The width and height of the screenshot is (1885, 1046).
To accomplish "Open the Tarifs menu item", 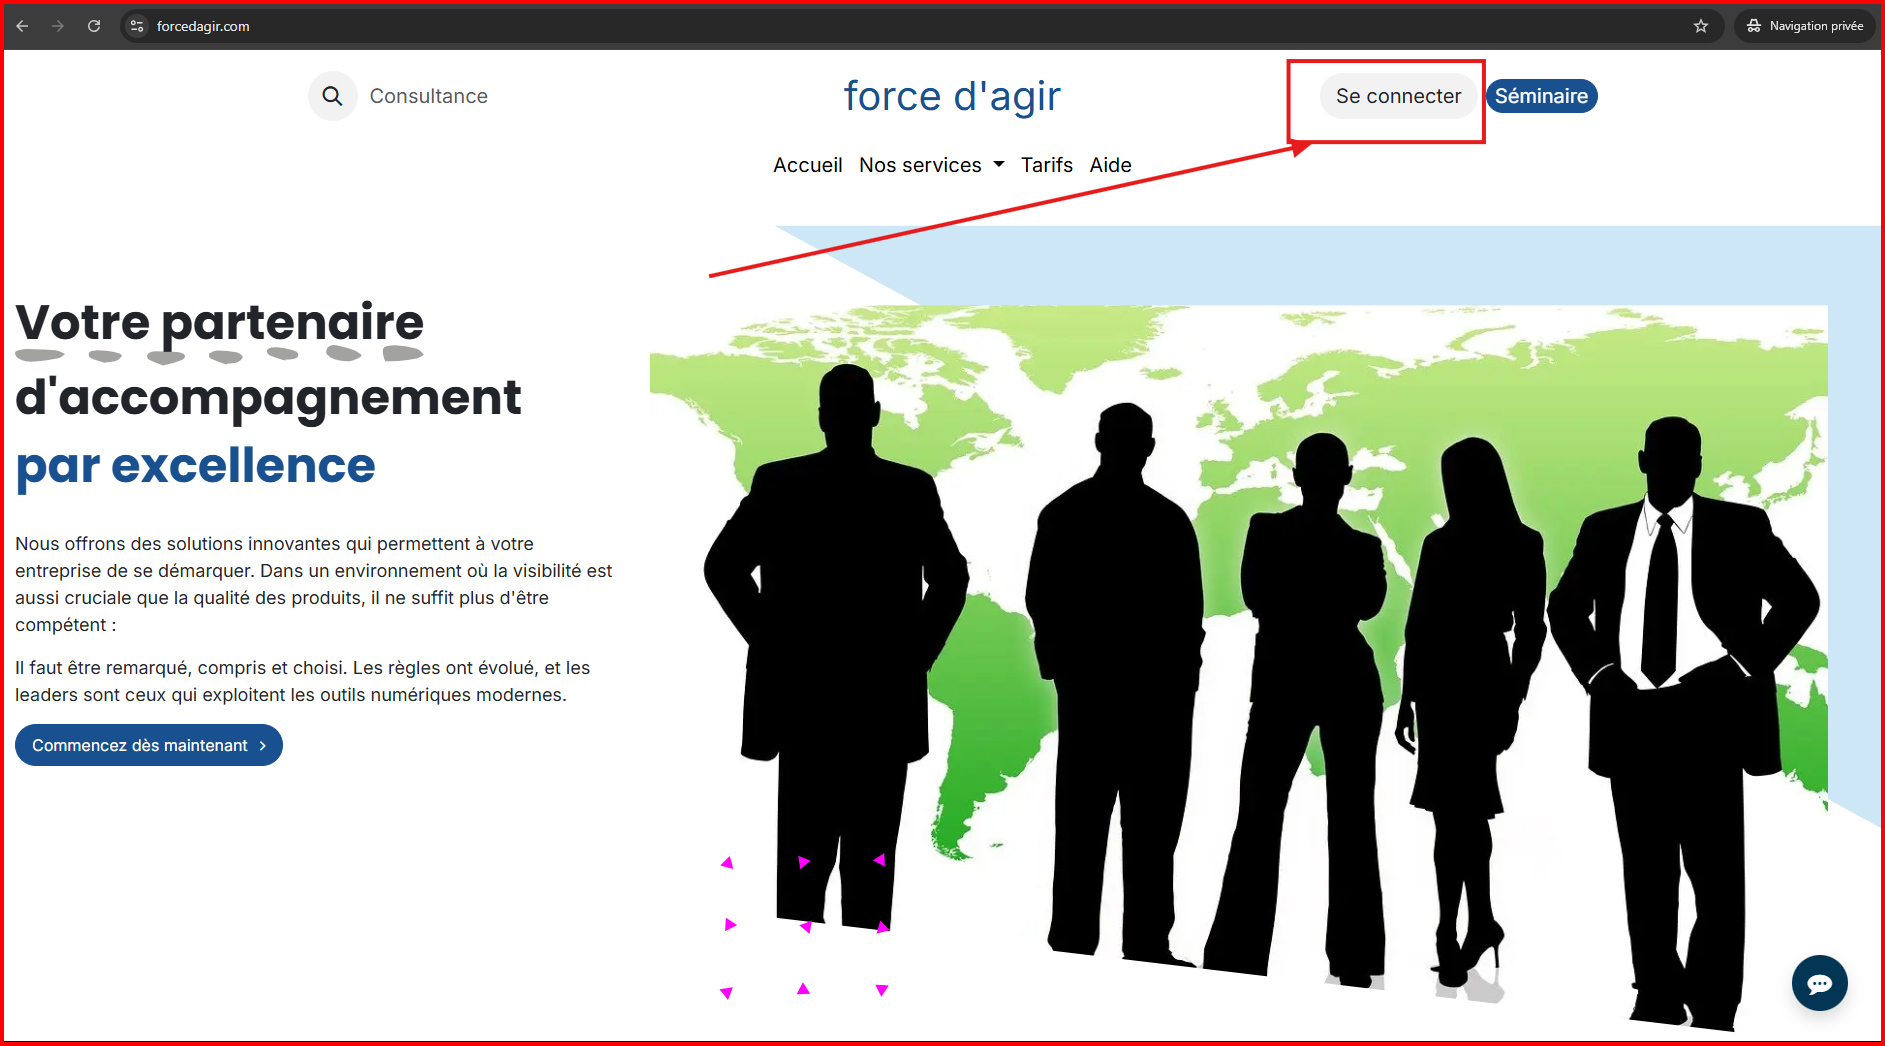I will click(1046, 165).
